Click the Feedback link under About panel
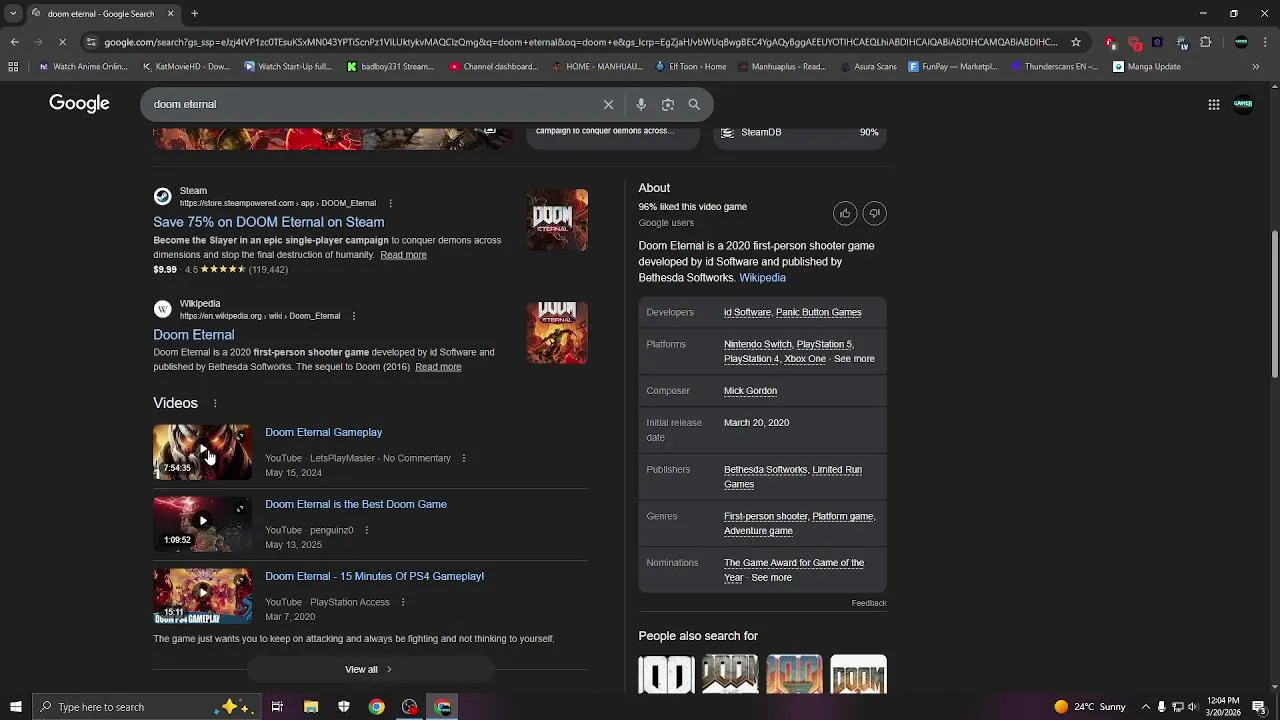 [868, 603]
